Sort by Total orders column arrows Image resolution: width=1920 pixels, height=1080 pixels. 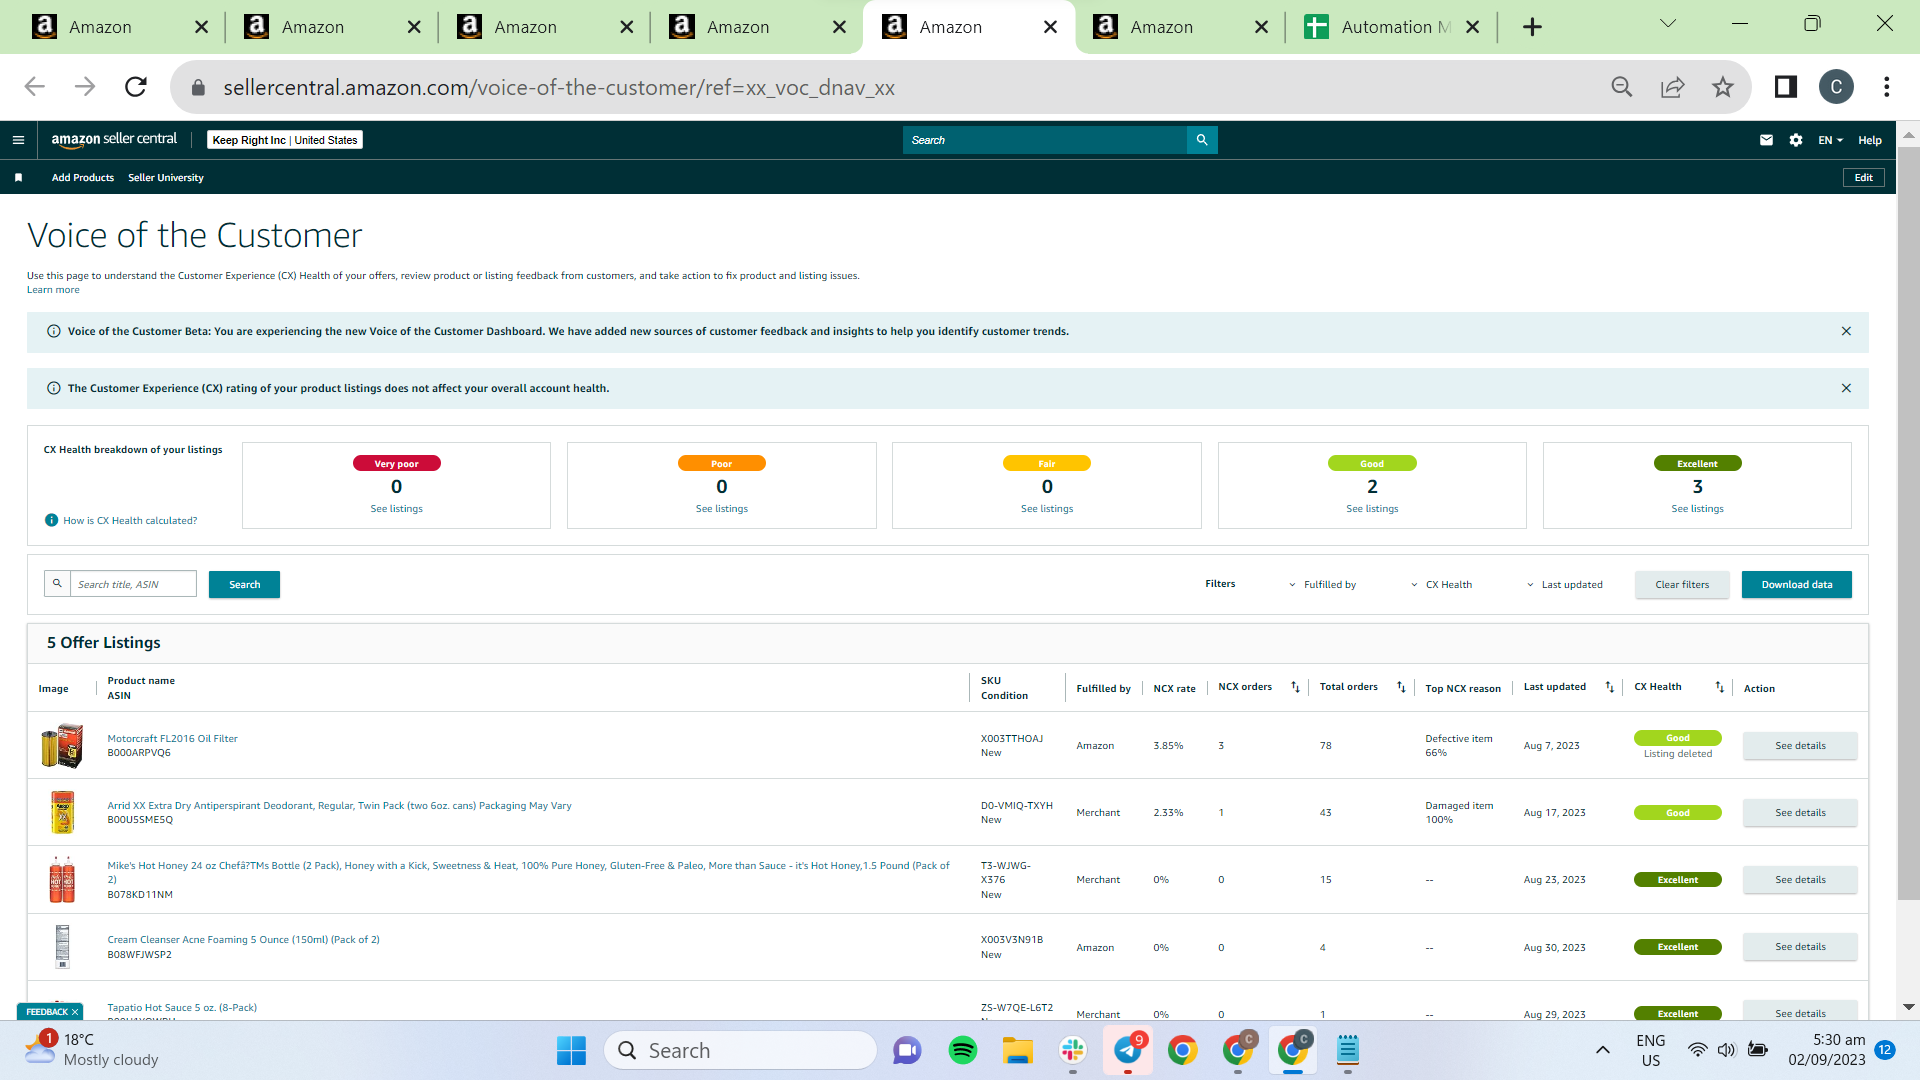(x=1401, y=687)
